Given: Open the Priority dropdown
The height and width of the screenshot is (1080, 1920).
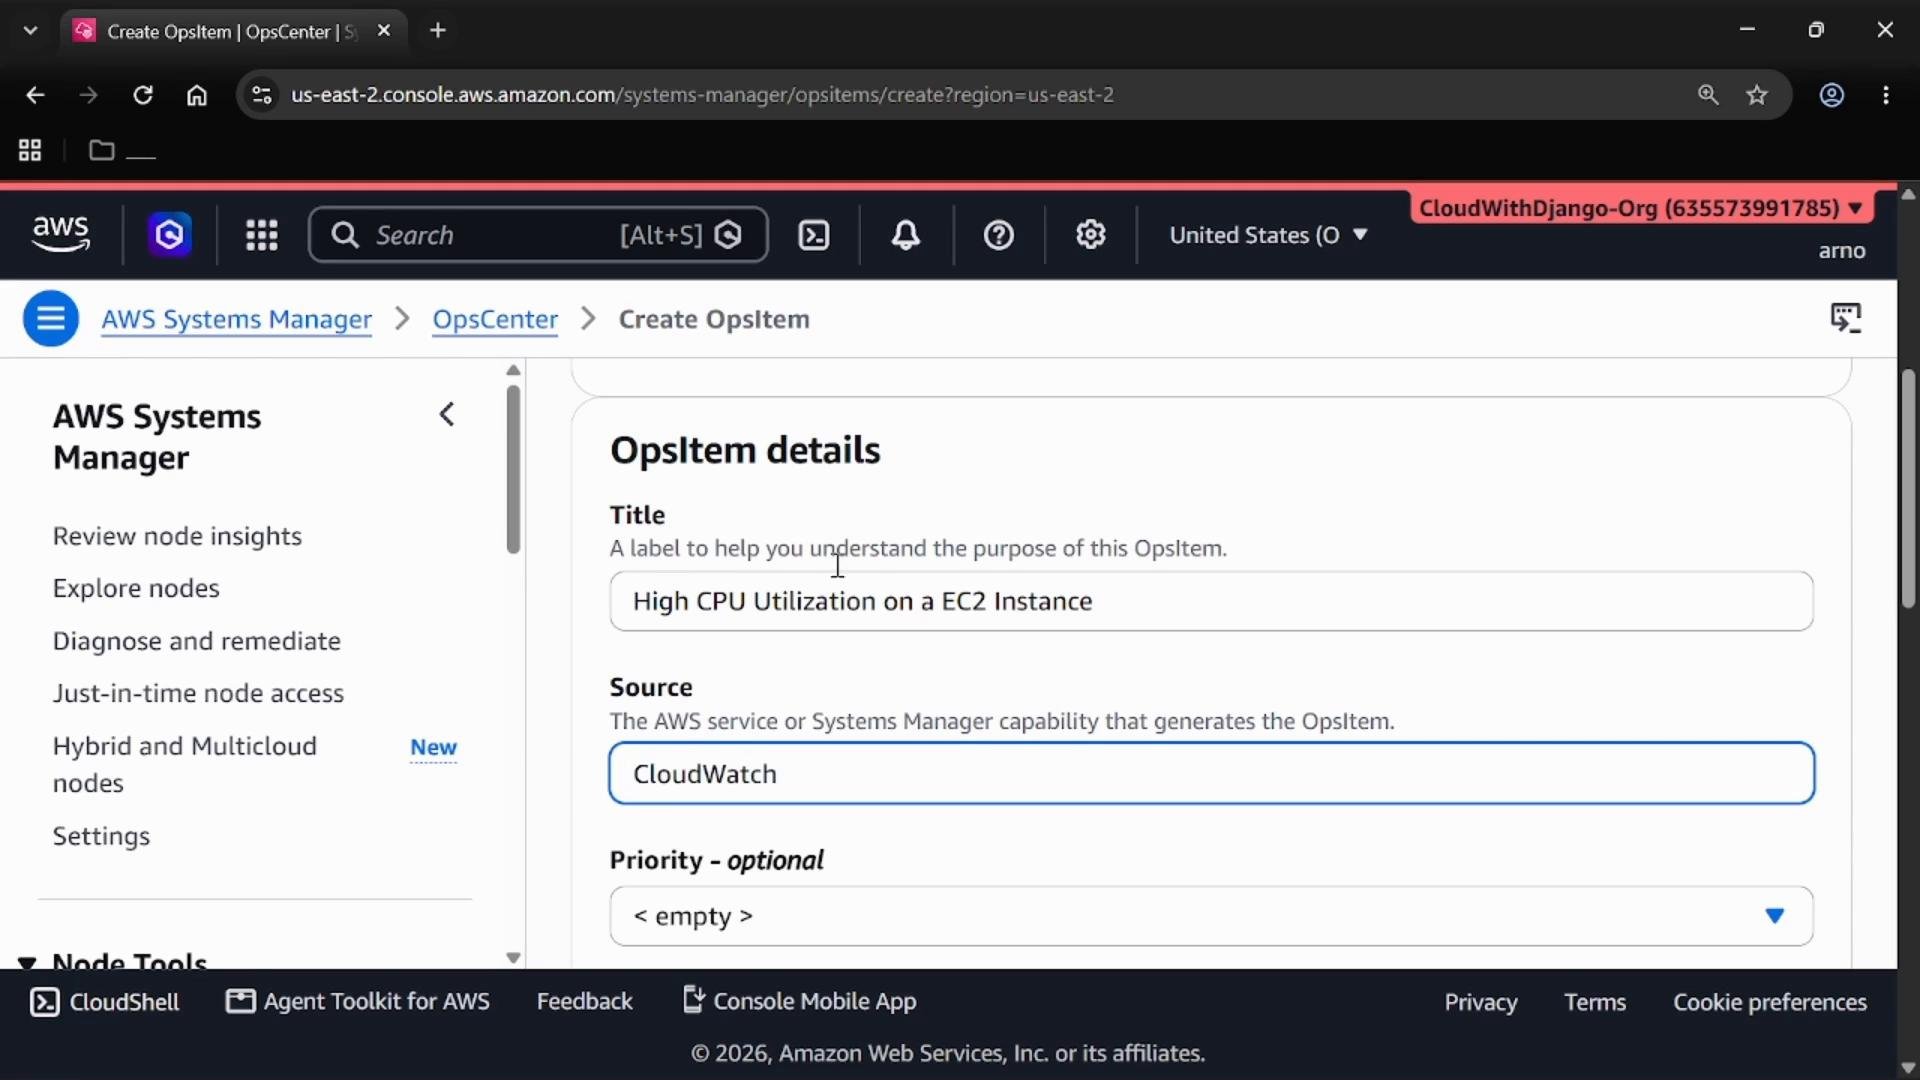Looking at the screenshot, I should [x=1211, y=916].
